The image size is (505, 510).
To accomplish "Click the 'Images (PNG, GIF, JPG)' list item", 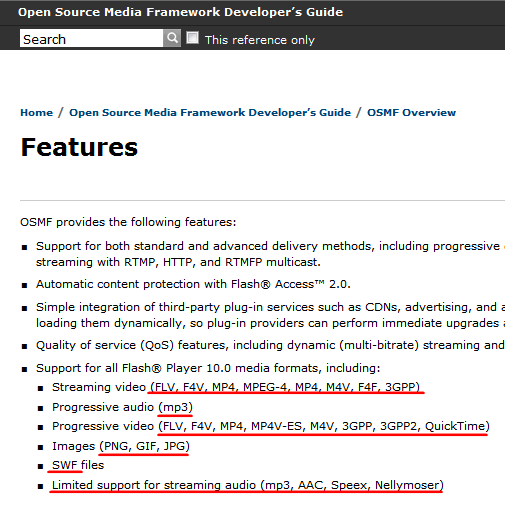I will tap(121, 446).
